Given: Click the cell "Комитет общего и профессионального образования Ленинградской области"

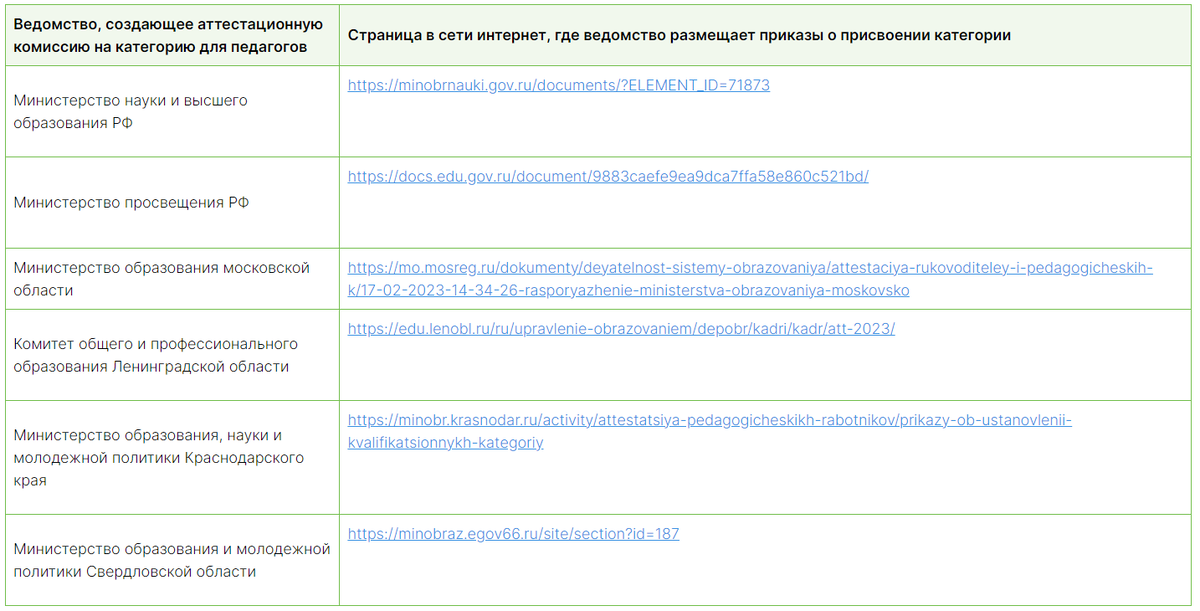Looking at the screenshot, I should pyautogui.click(x=172, y=355).
